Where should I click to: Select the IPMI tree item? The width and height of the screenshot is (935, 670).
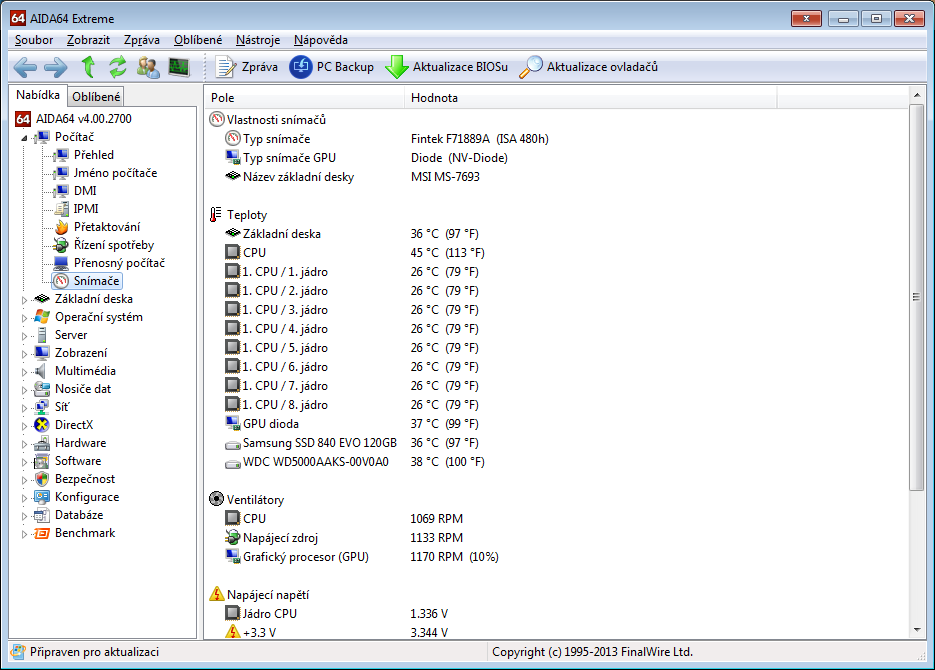(x=86, y=209)
